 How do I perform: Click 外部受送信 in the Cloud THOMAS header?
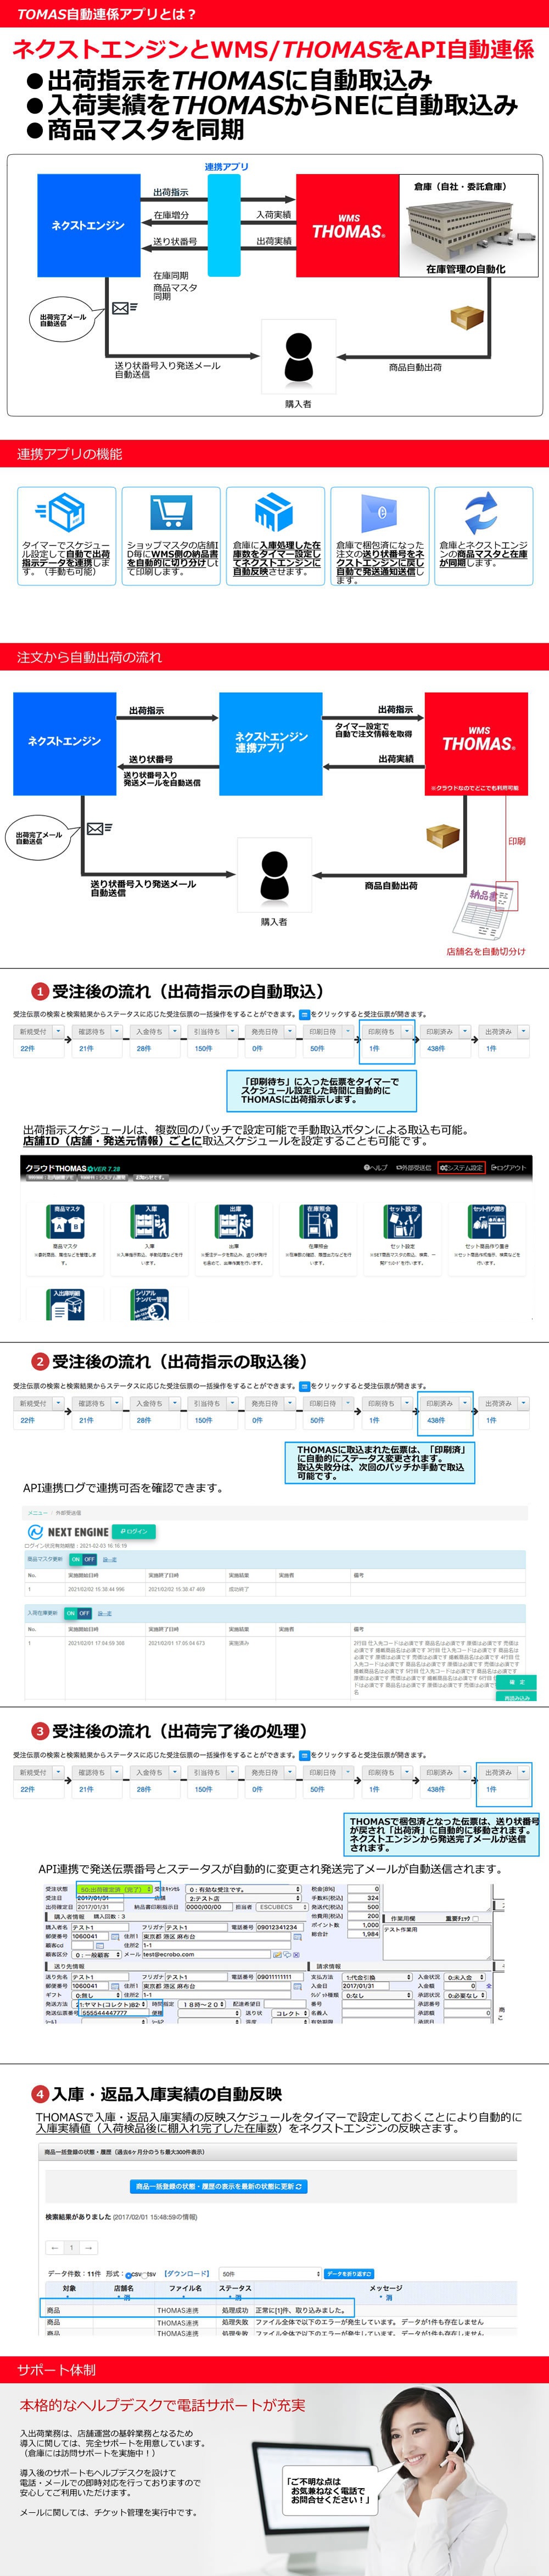coord(414,1167)
